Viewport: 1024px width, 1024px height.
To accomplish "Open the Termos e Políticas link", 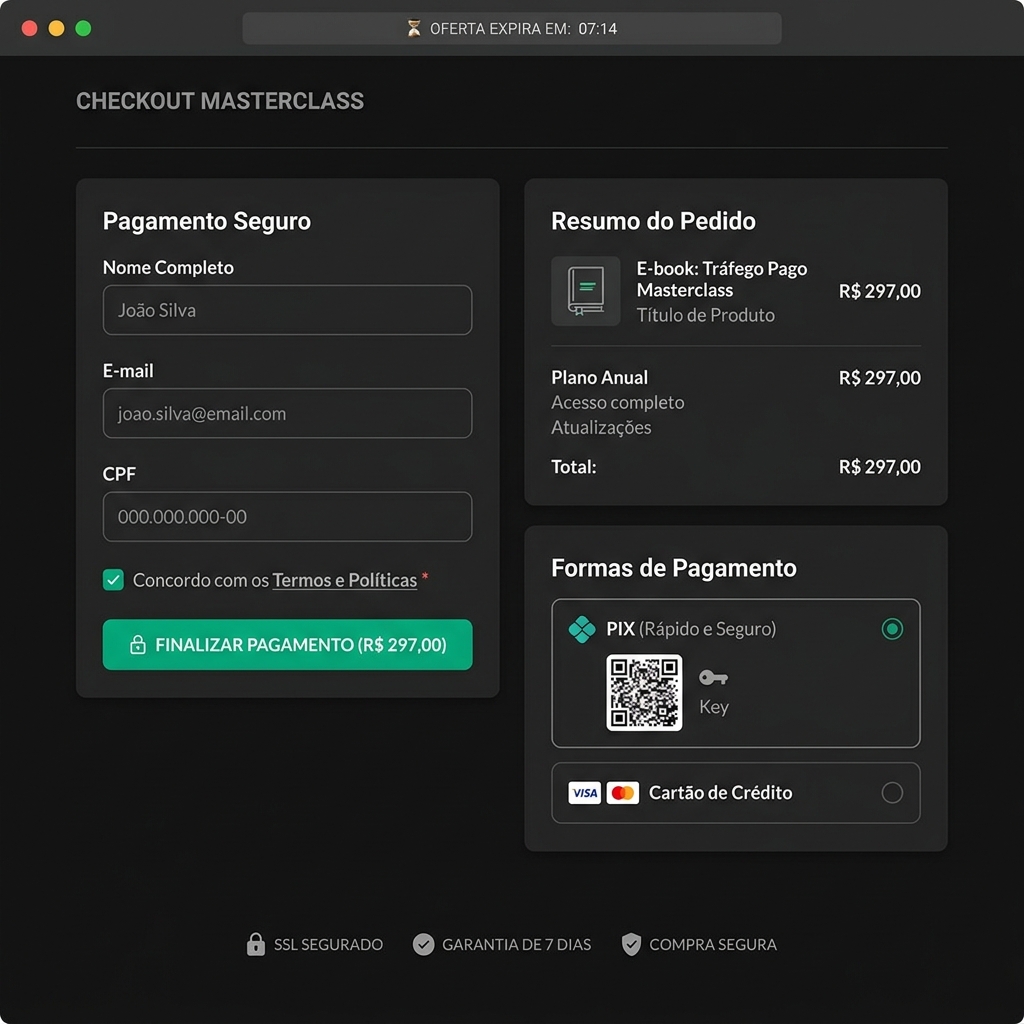I will 345,579.
